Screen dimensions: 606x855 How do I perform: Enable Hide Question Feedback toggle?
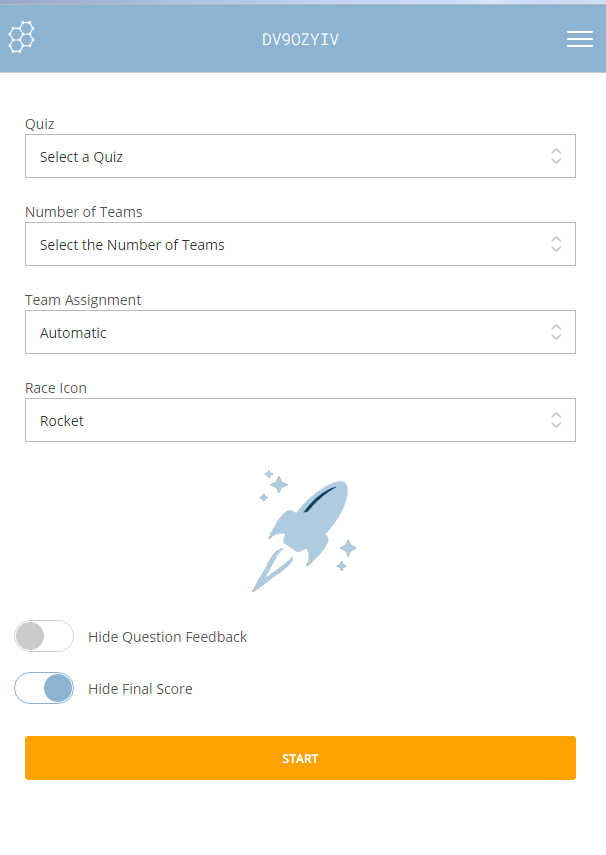[x=44, y=636]
